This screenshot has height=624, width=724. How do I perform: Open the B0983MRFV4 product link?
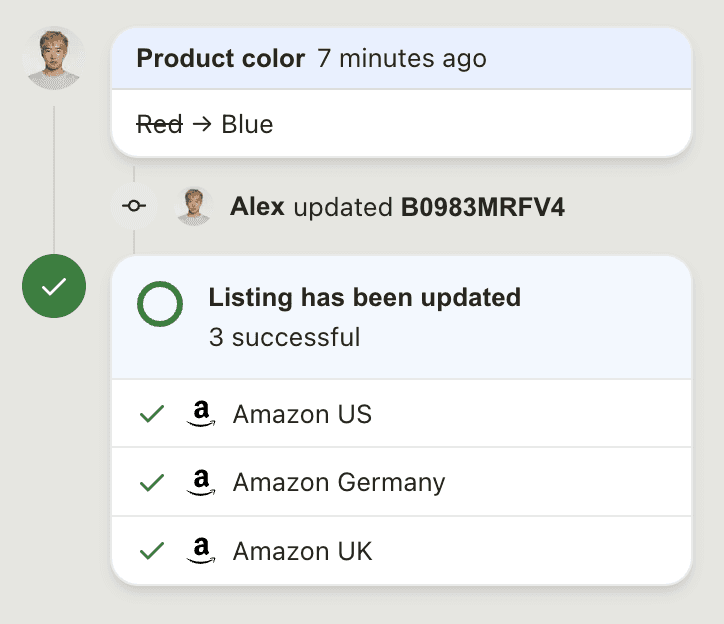[x=483, y=207]
